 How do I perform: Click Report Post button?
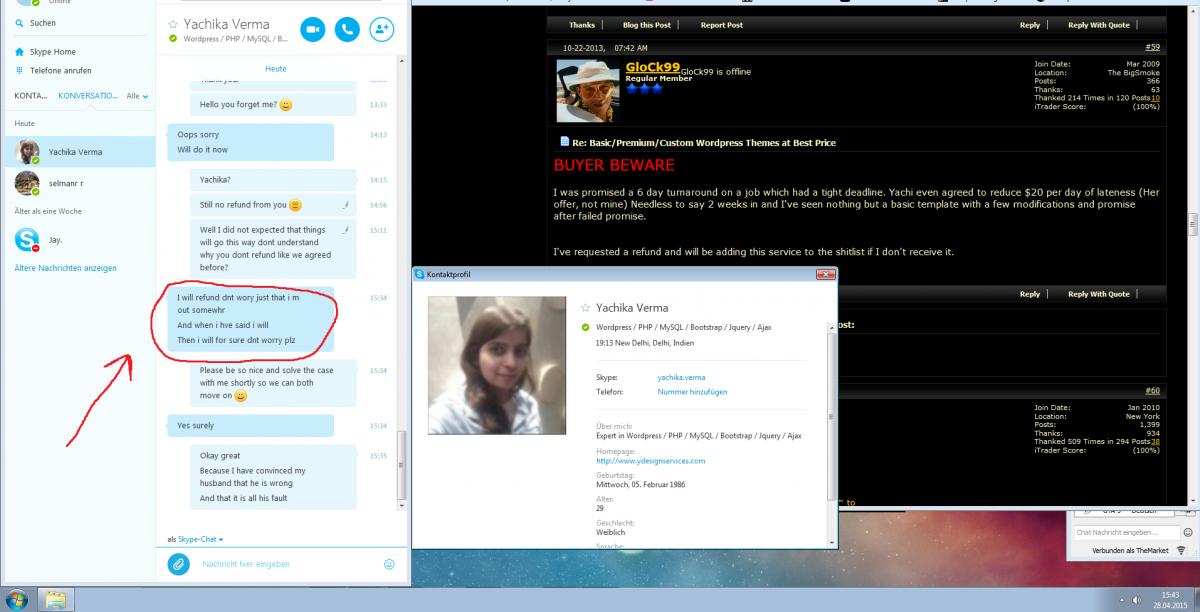click(721, 25)
